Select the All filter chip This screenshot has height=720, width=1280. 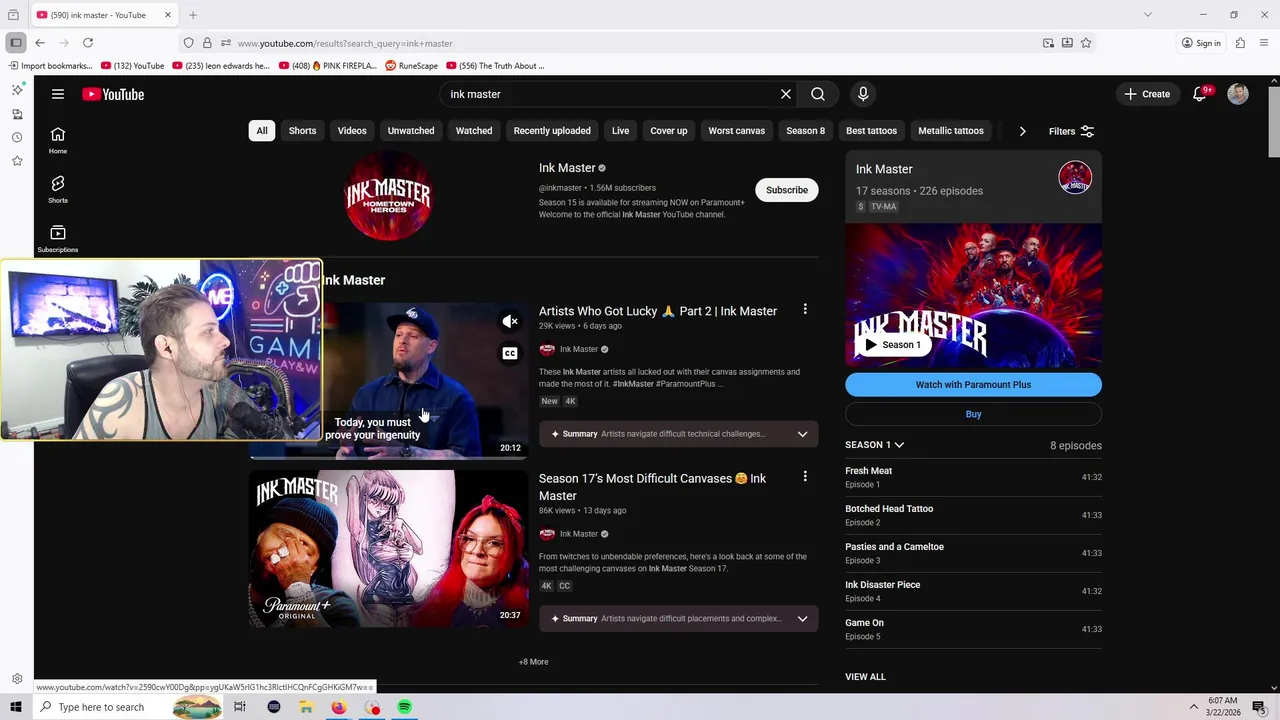click(262, 131)
